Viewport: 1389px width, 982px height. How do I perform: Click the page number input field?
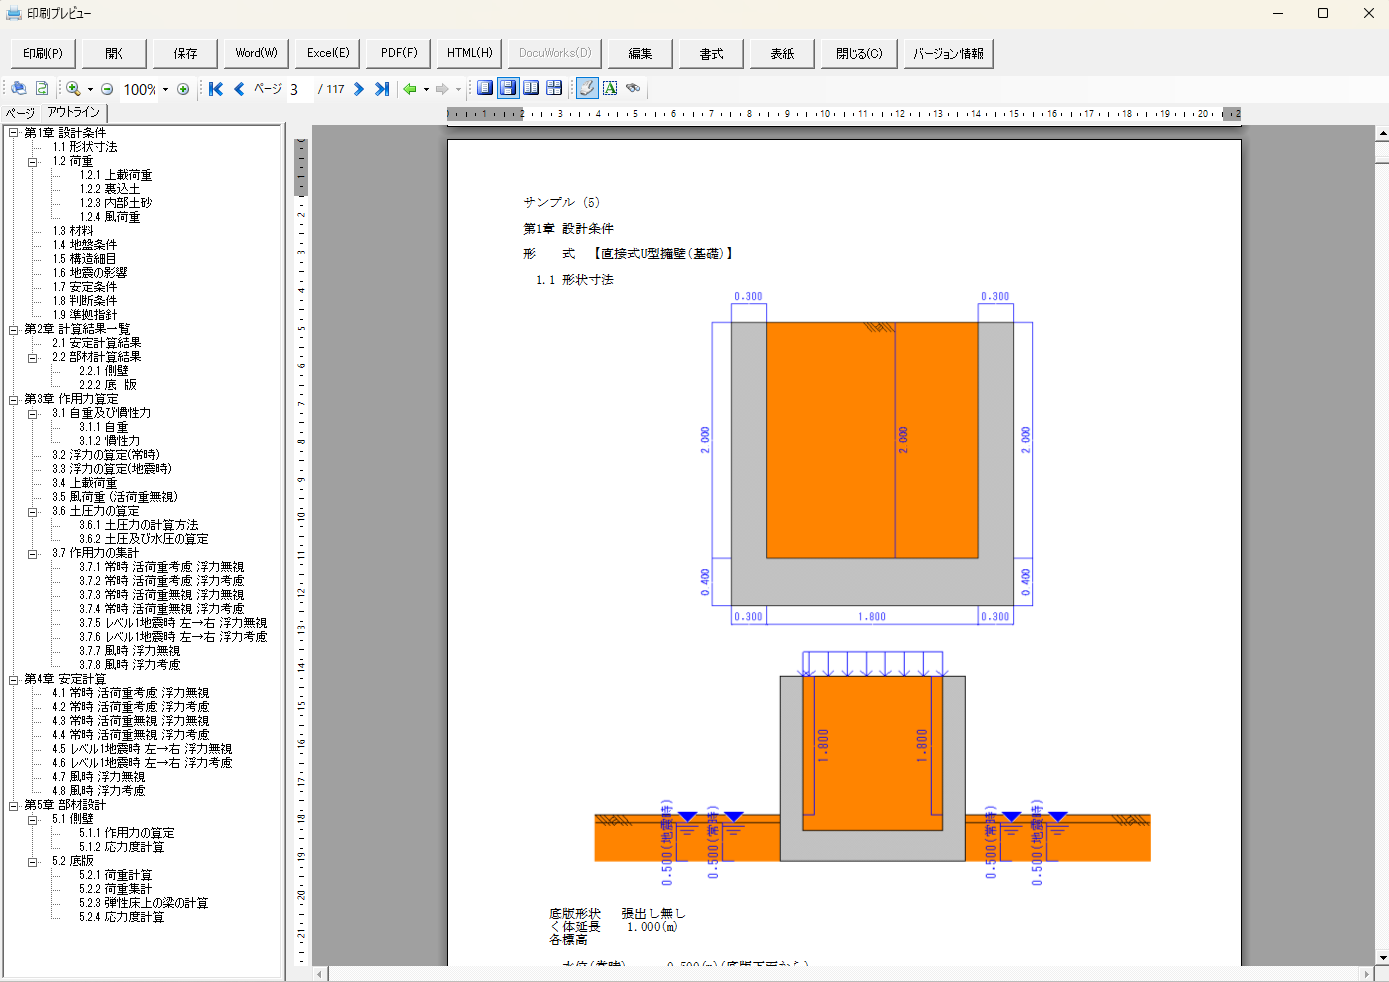(x=299, y=89)
